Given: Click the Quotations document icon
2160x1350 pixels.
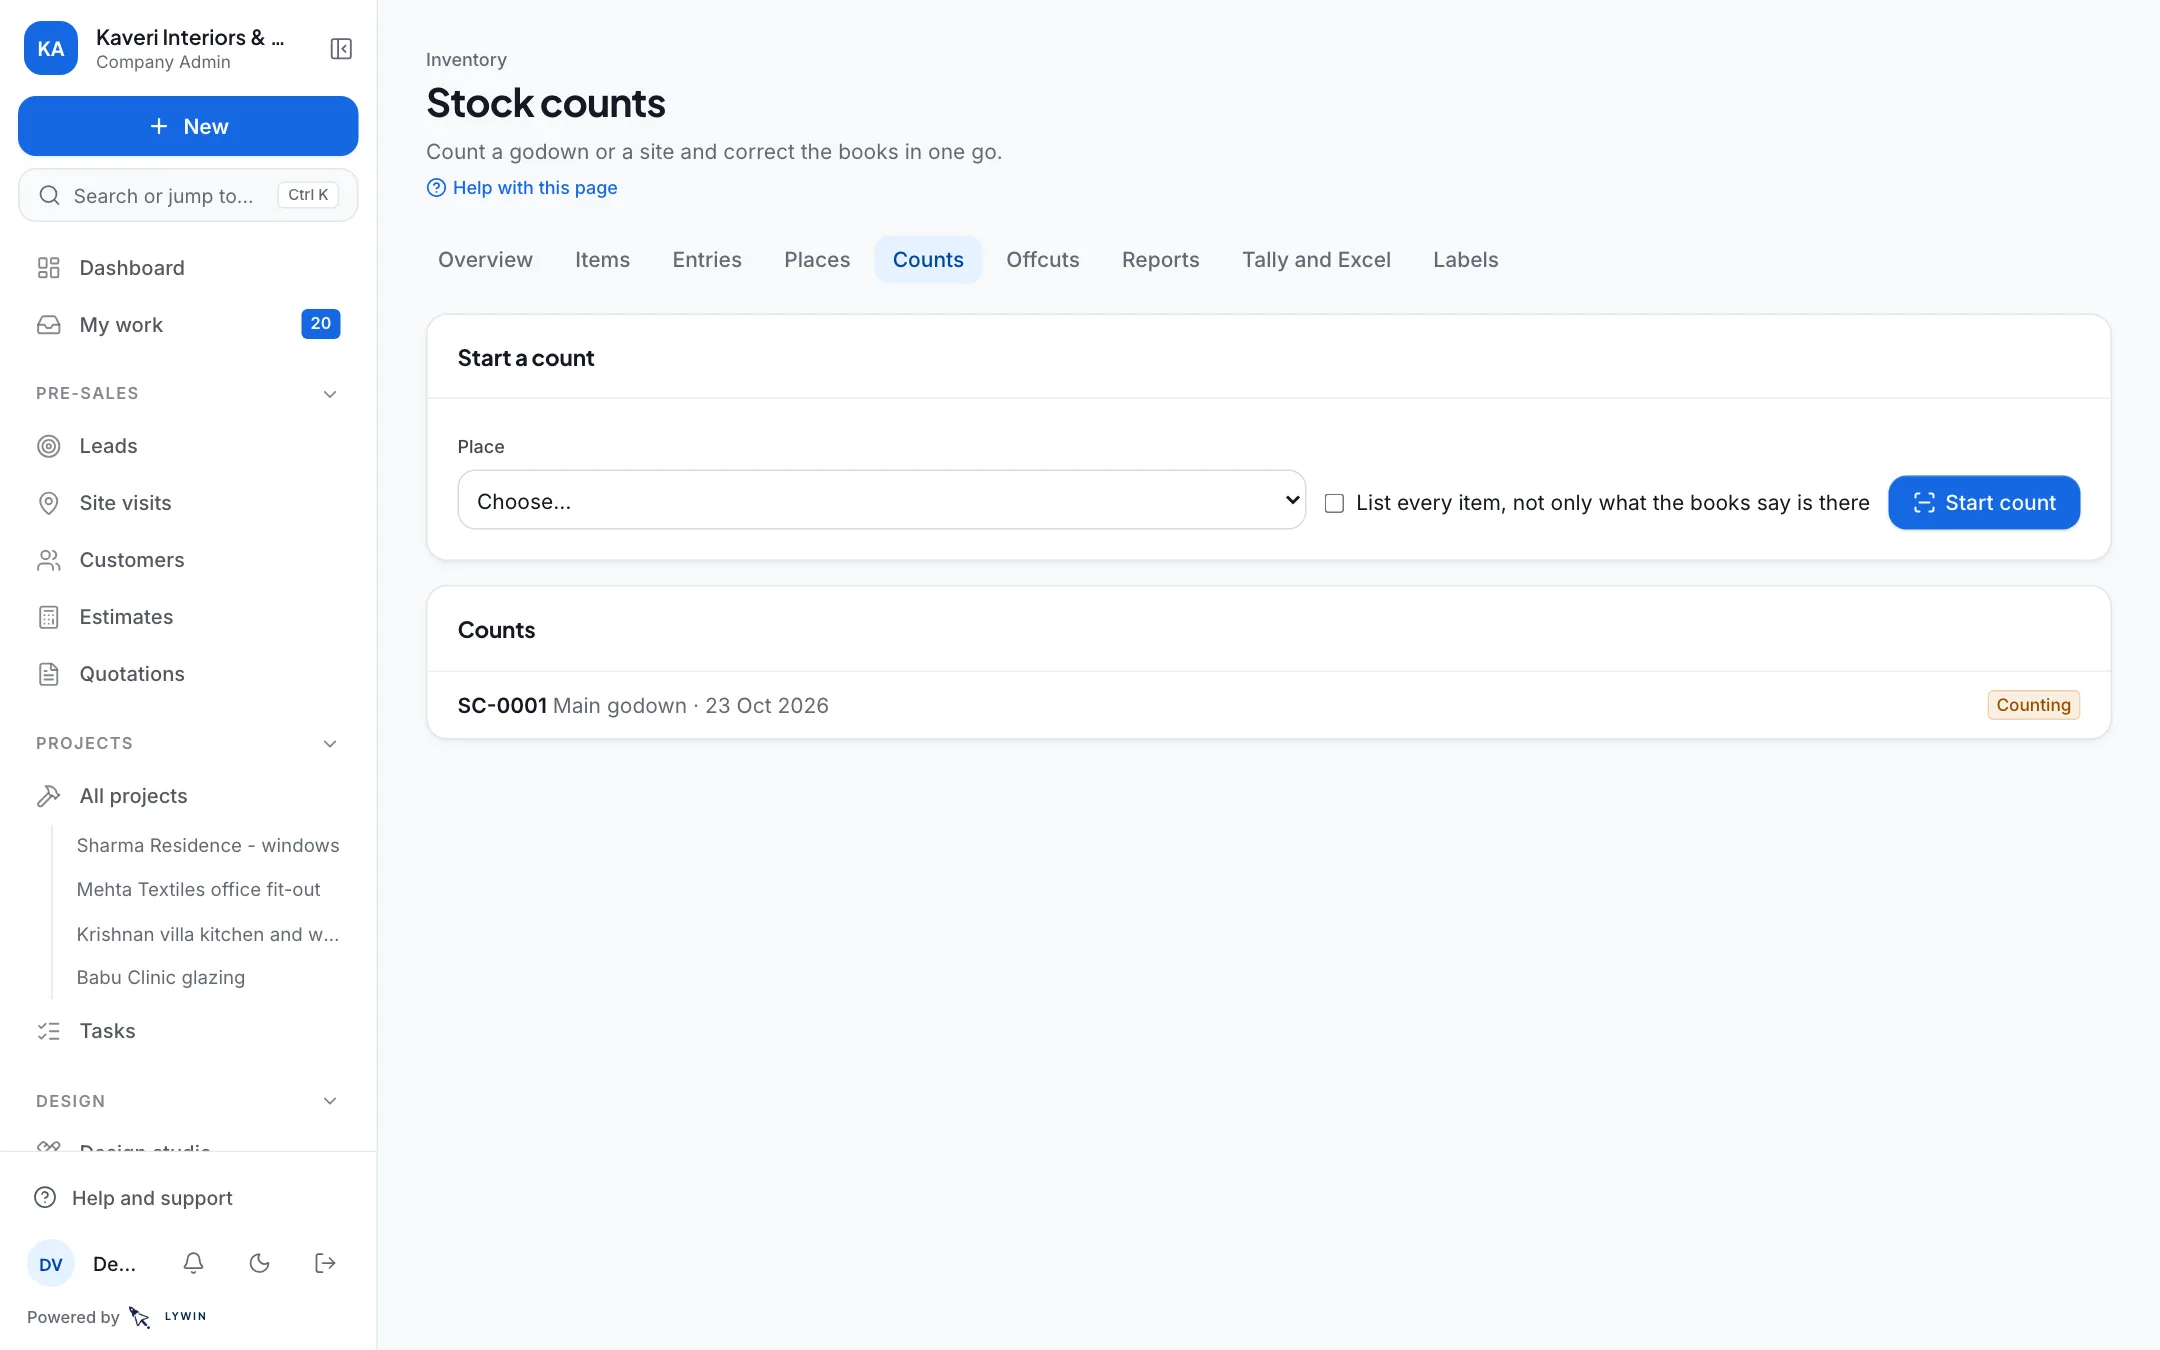Looking at the screenshot, I should click(48, 674).
